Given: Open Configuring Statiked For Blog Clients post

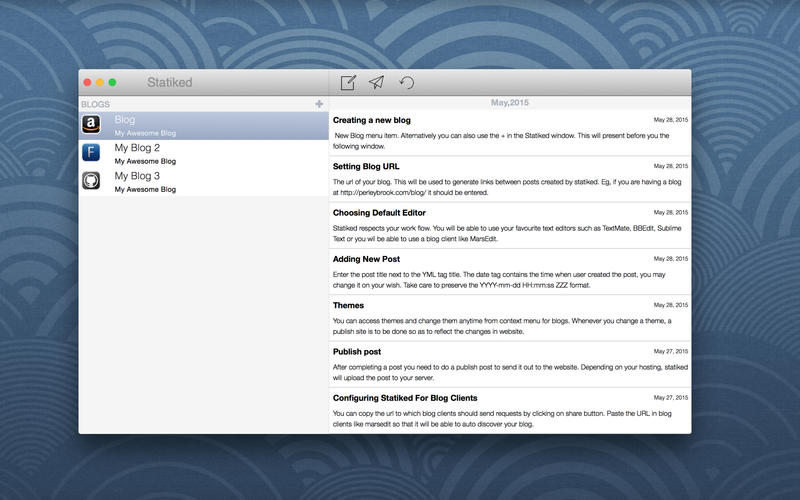Looking at the screenshot, I should click(510, 411).
